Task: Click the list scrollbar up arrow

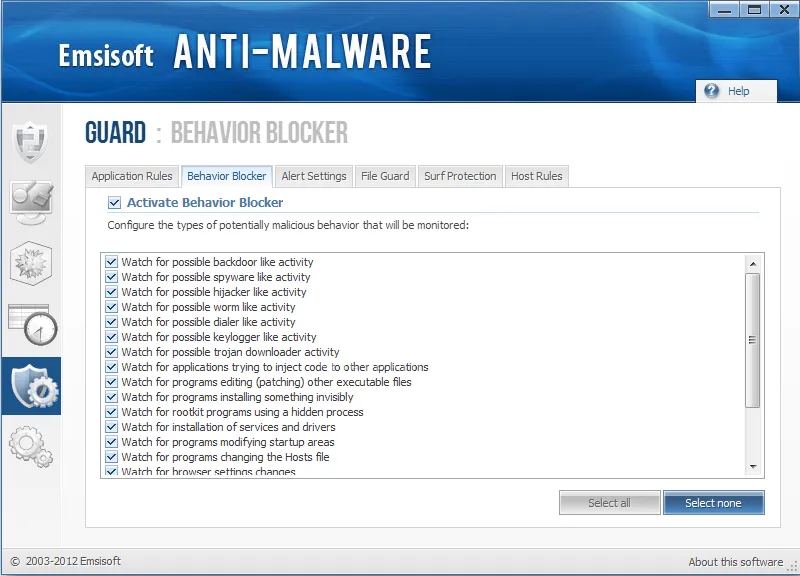Action: (753, 264)
